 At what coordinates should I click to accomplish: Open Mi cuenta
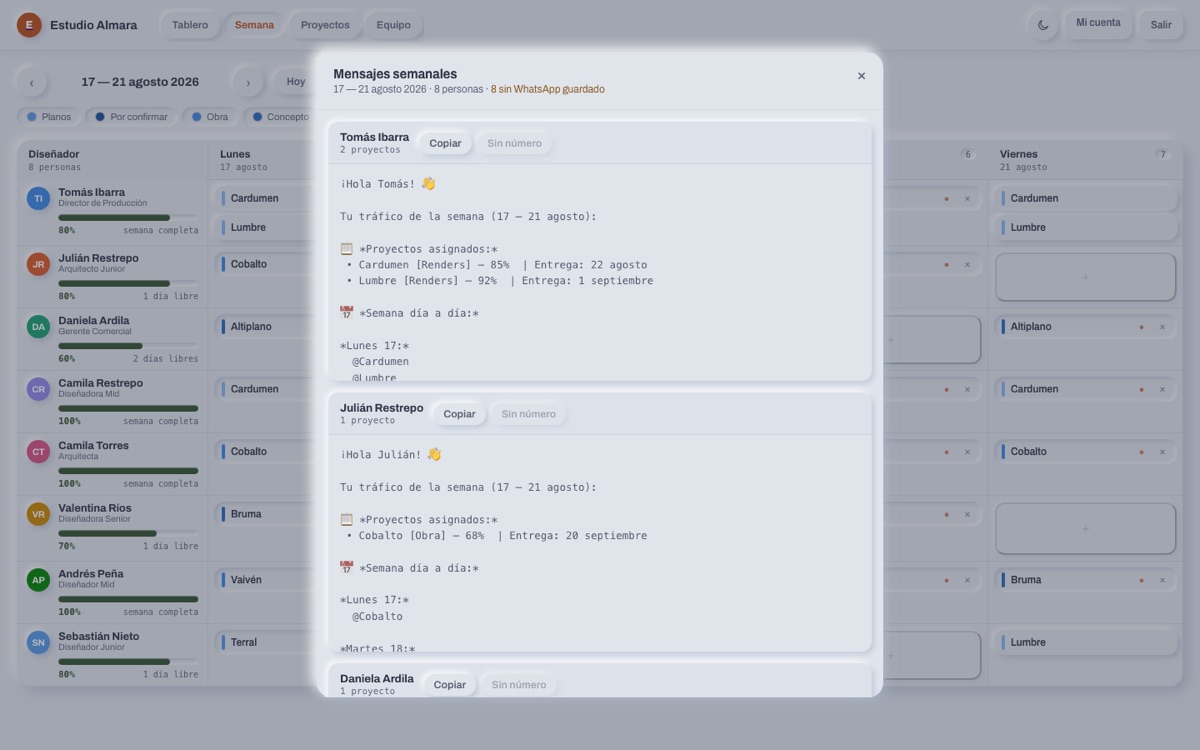click(1098, 23)
